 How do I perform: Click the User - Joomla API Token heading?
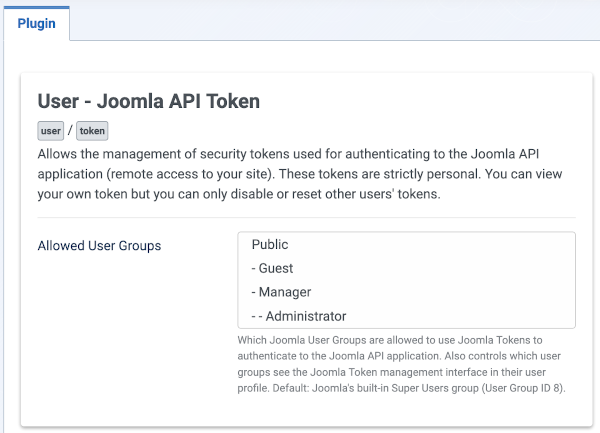pos(148,101)
